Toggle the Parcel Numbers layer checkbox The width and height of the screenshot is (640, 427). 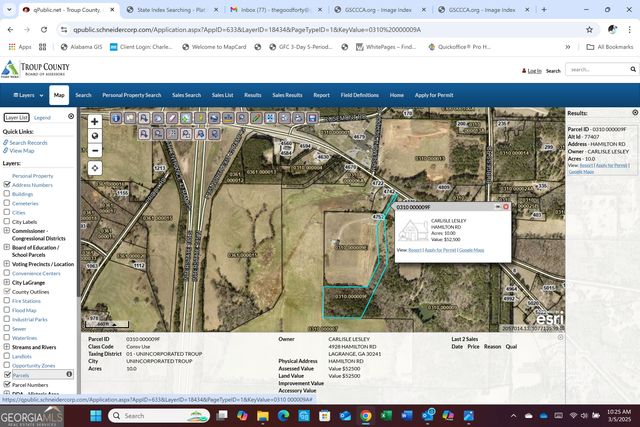coord(7,384)
